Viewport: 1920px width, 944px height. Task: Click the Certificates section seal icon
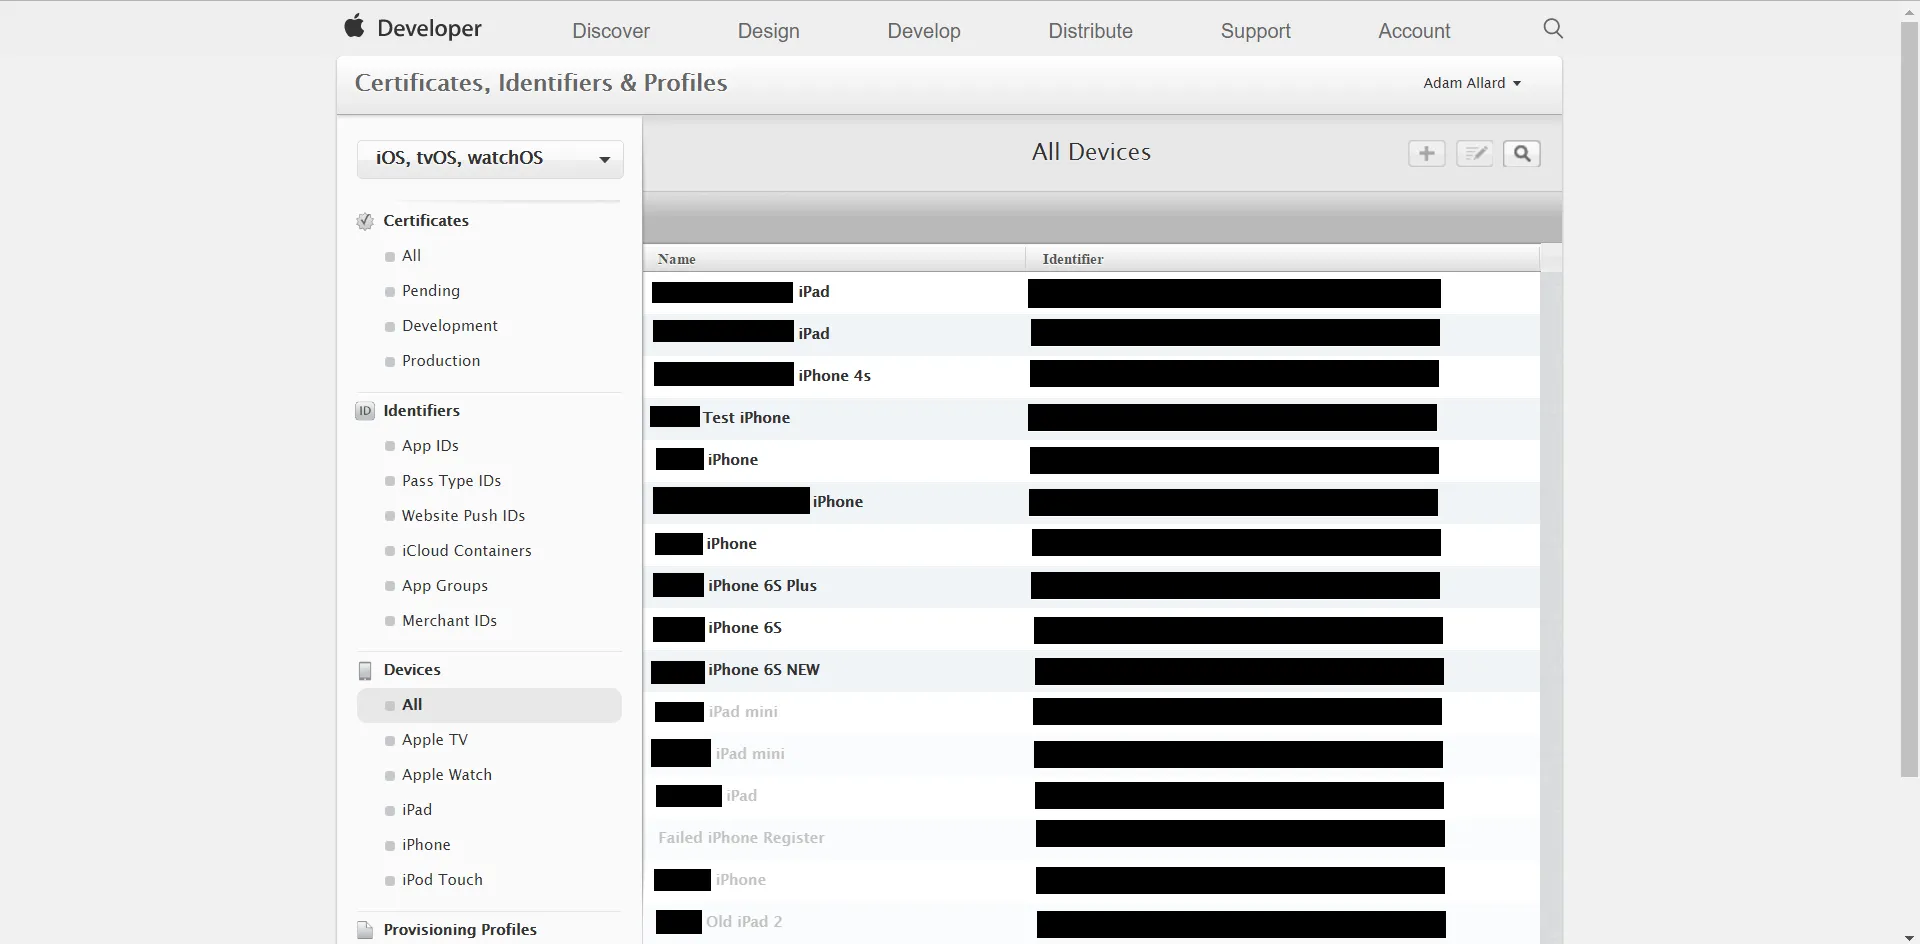[x=365, y=221]
